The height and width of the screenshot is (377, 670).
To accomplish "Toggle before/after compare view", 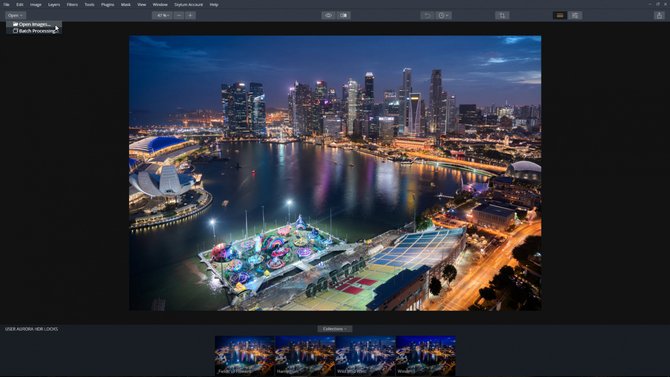I will 344,15.
